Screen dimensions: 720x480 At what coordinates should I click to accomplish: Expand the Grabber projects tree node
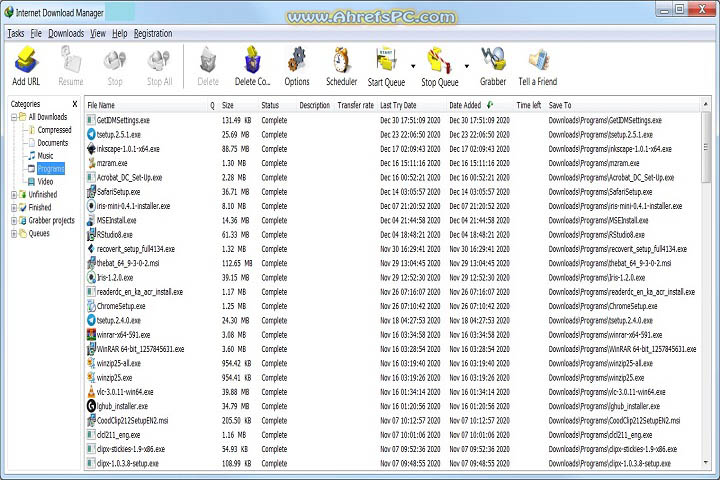[x=14, y=220]
